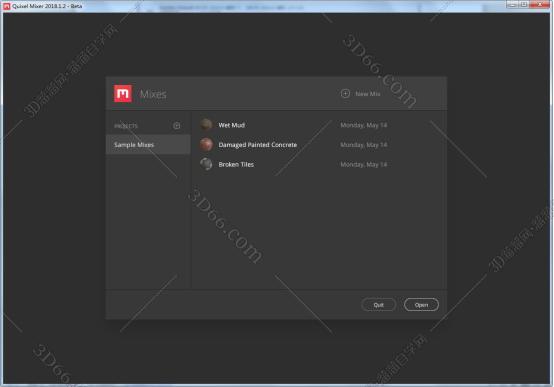Select the Damaged Painted Concrete mix name
This screenshot has width=554, height=387.
coord(258,145)
